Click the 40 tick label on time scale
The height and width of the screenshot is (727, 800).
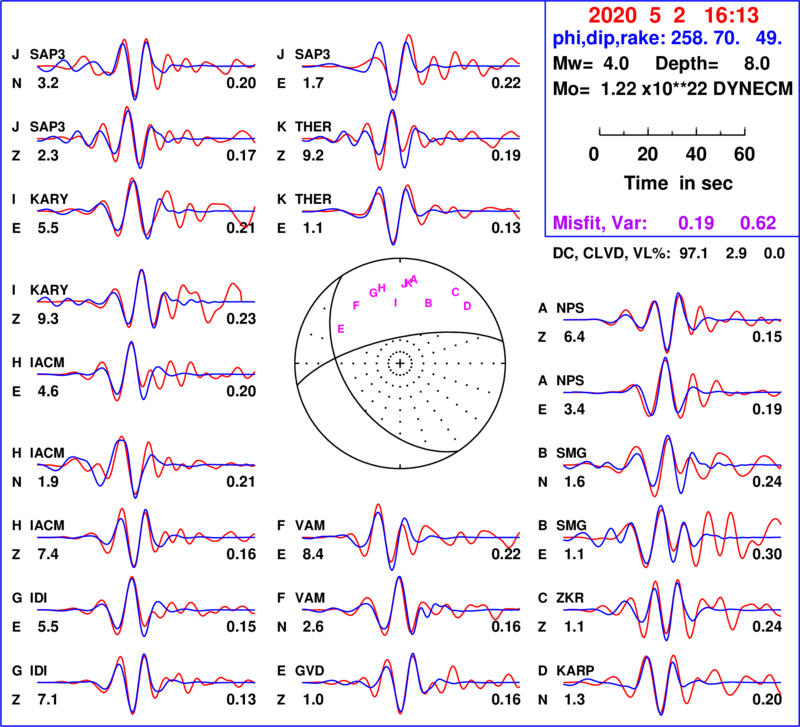(x=696, y=154)
